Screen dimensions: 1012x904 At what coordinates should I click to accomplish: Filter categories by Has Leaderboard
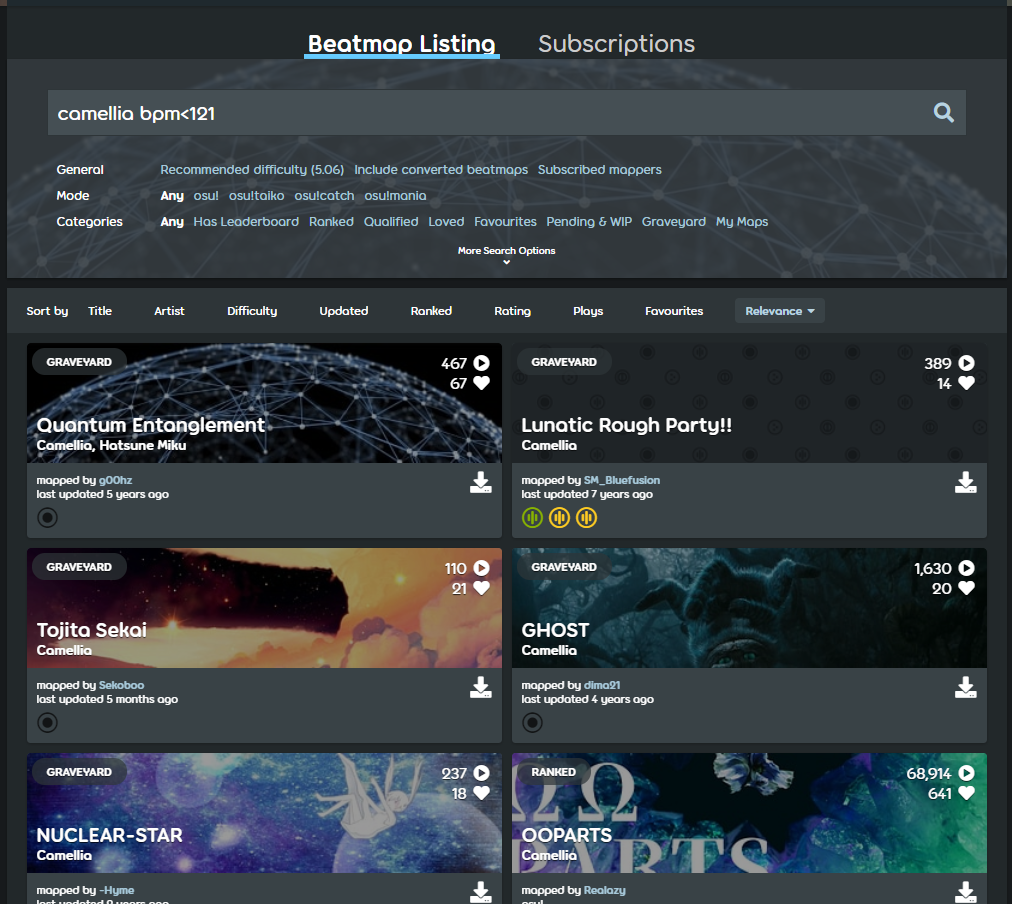(x=246, y=221)
